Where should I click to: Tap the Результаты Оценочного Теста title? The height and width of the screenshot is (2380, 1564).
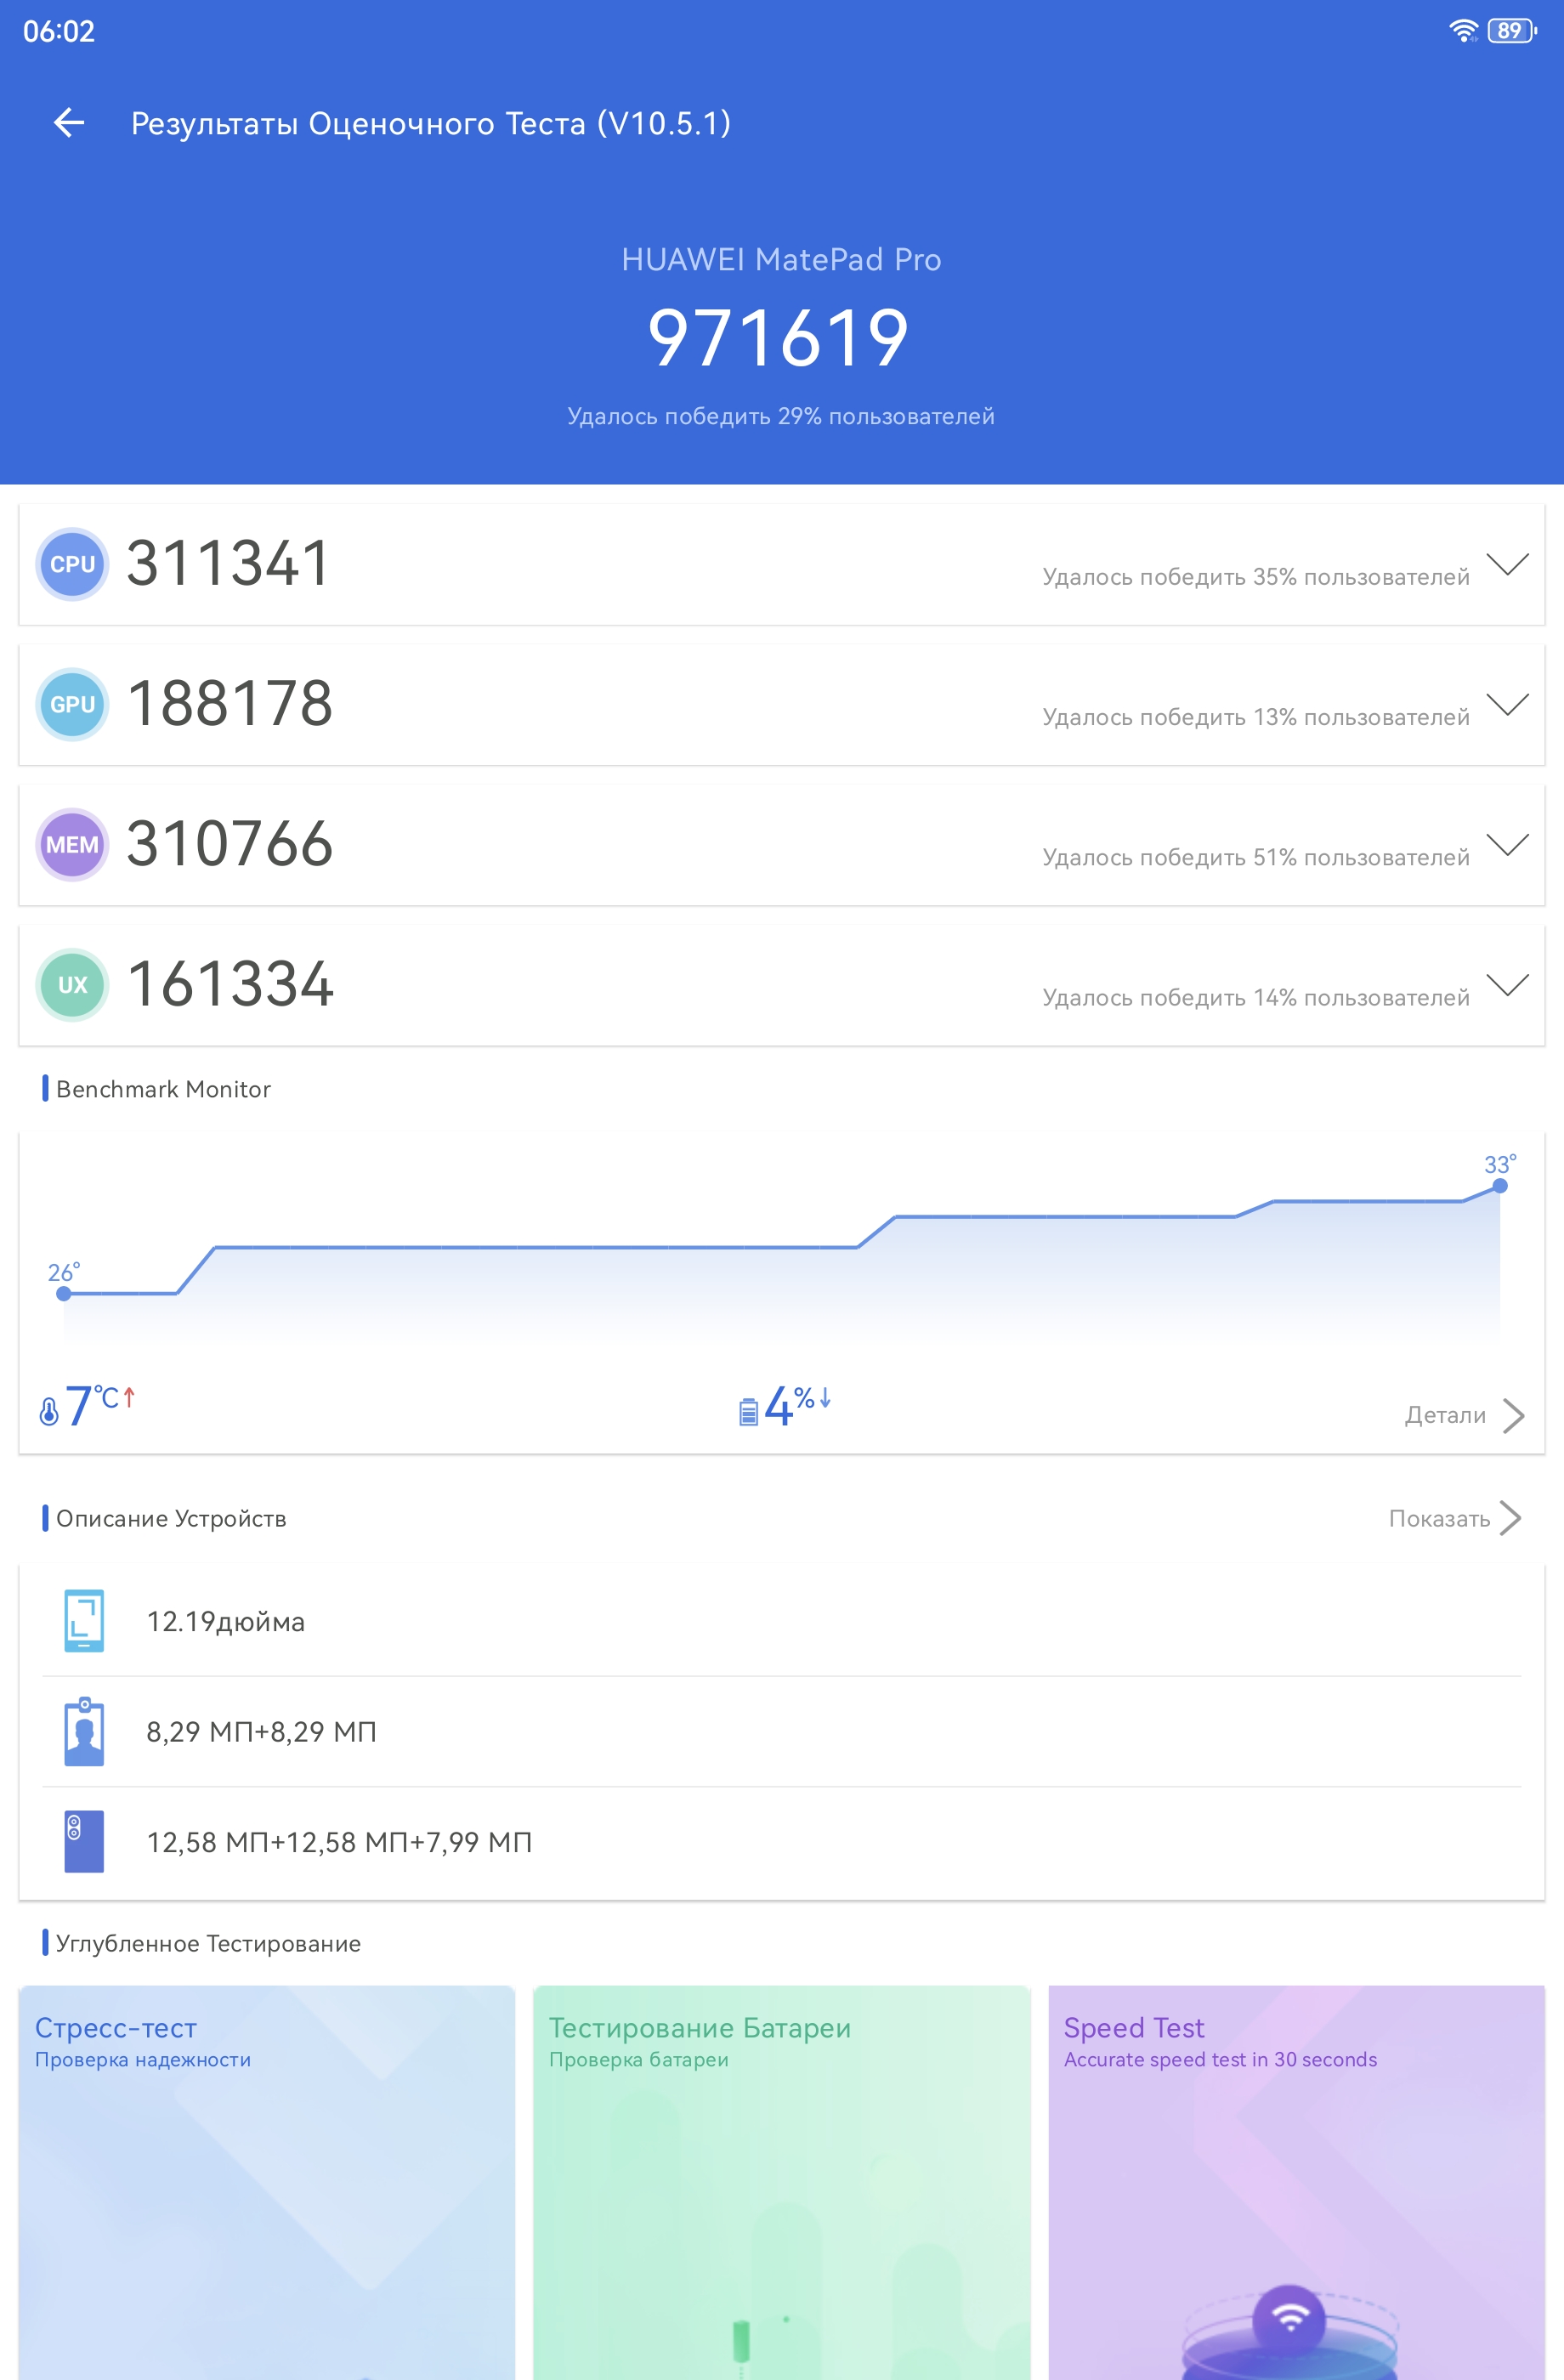[431, 123]
